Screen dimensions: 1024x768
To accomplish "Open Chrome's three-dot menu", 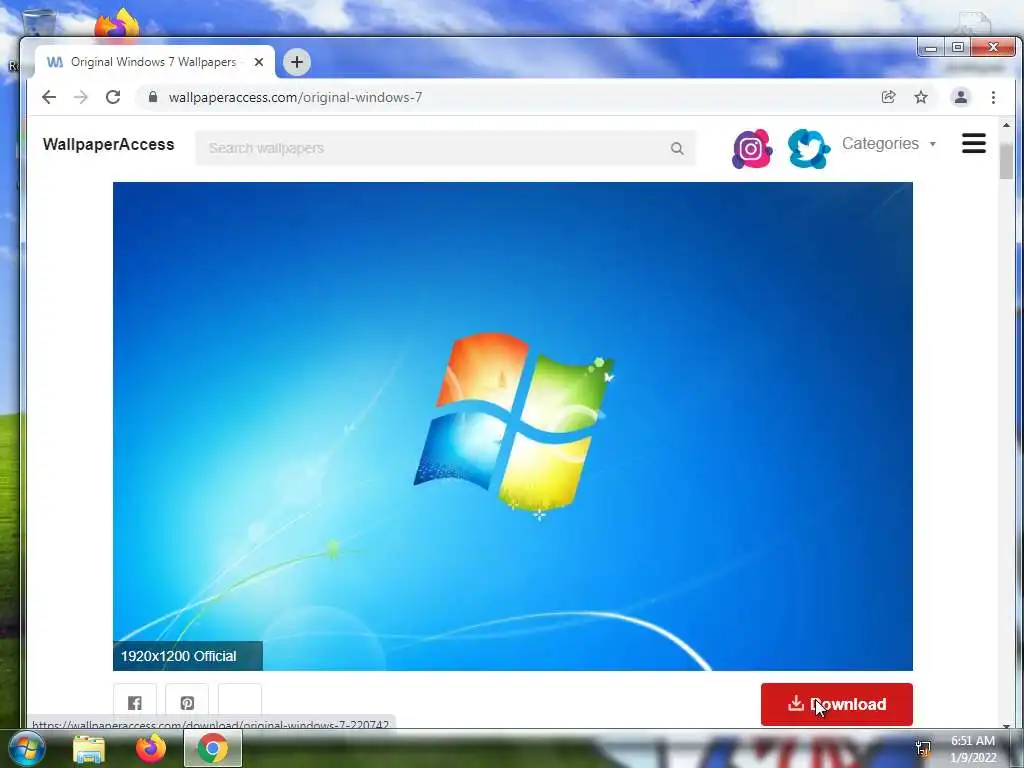I will tap(993, 97).
